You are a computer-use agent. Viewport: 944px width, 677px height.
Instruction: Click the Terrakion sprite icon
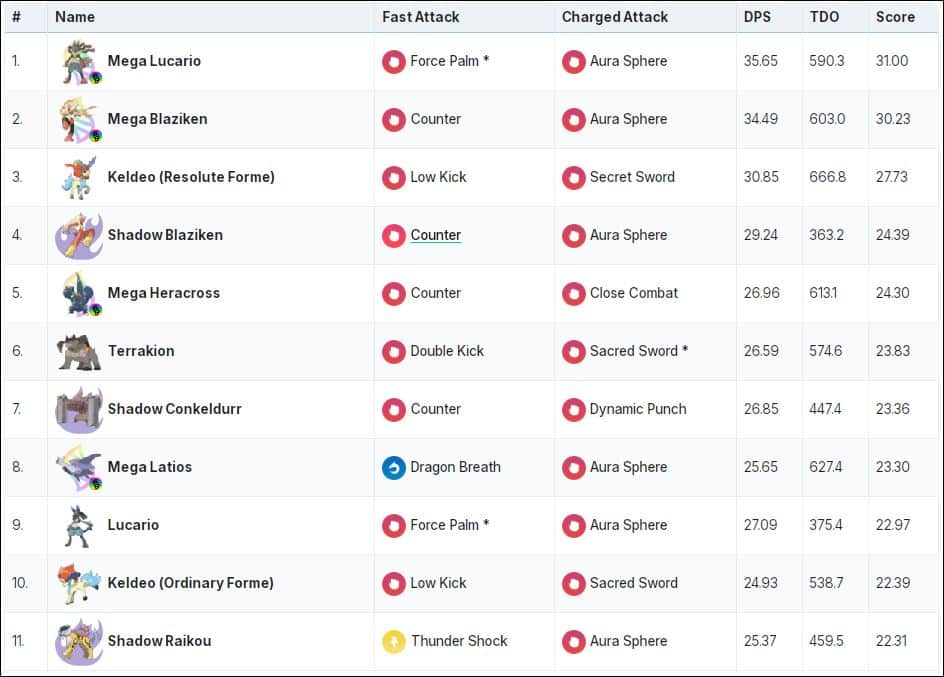click(79, 351)
